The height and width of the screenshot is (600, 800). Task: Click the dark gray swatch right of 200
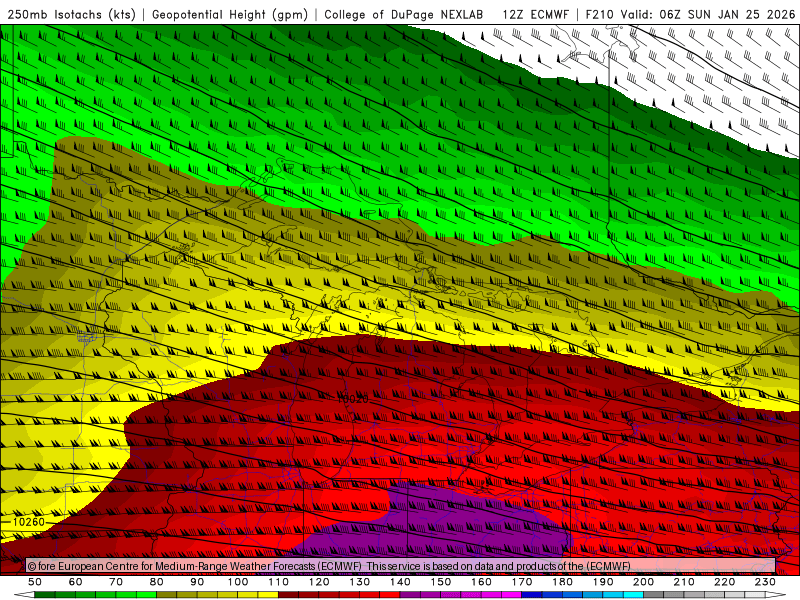(x=654, y=595)
